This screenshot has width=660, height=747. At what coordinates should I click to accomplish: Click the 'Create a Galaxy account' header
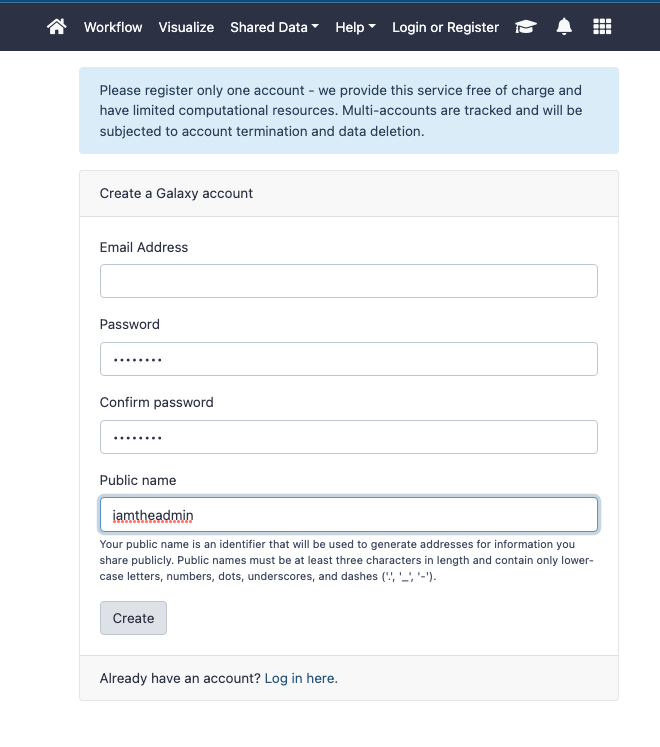tap(176, 193)
